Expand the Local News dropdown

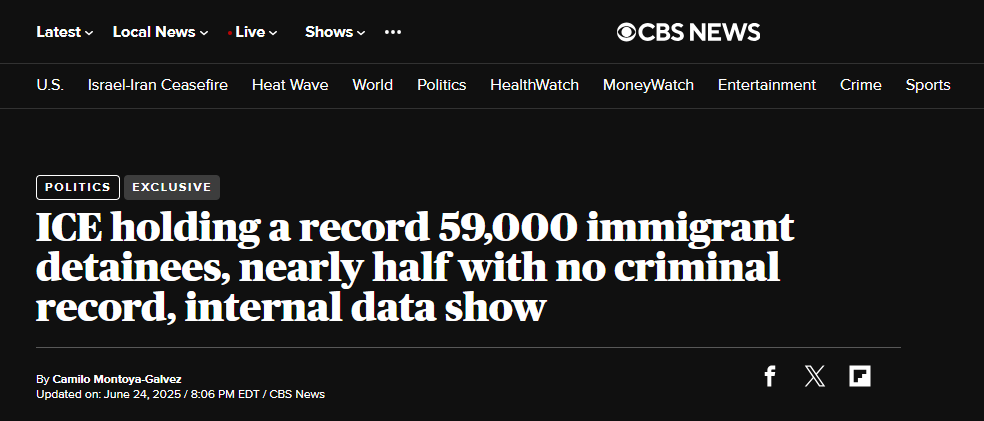click(160, 32)
